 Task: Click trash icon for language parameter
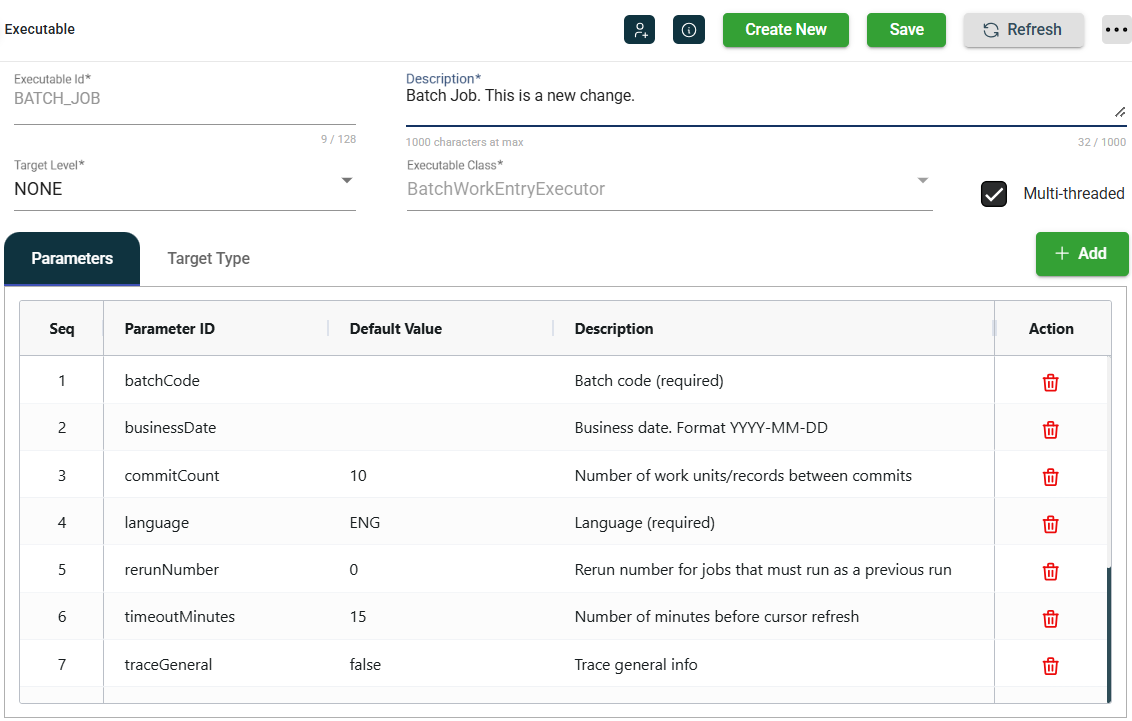[1050, 523]
